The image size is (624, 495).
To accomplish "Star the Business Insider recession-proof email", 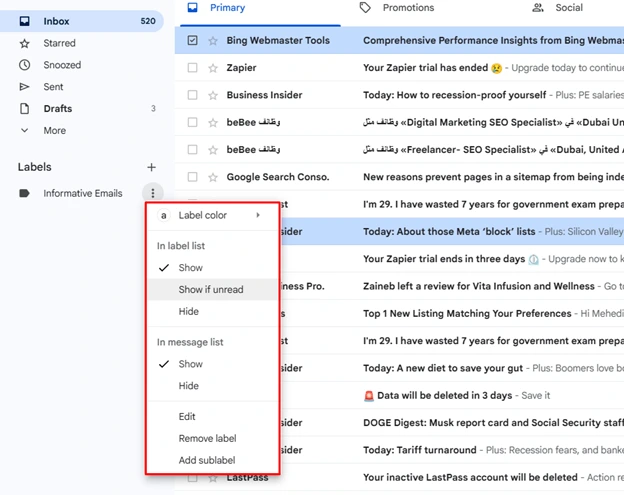I will pos(213,95).
